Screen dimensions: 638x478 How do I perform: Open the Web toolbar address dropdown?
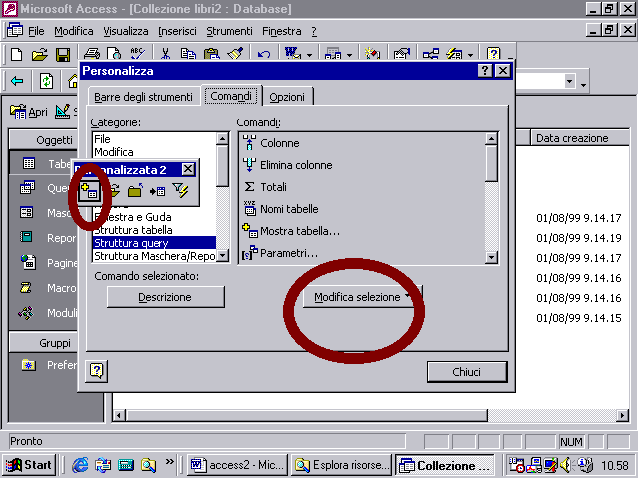(570, 81)
